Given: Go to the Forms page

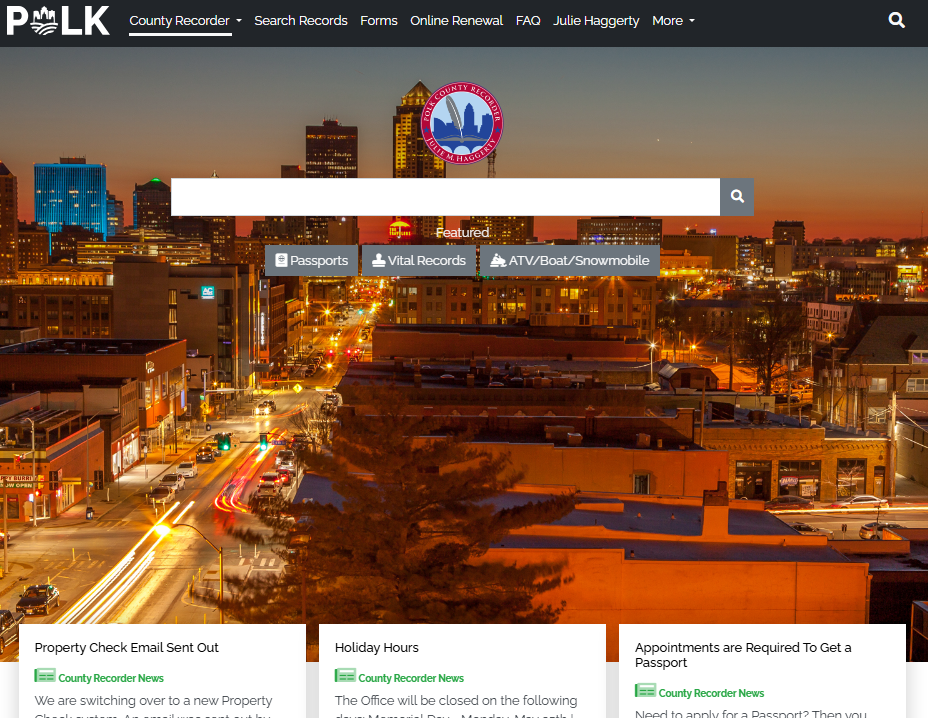Looking at the screenshot, I should click(379, 21).
